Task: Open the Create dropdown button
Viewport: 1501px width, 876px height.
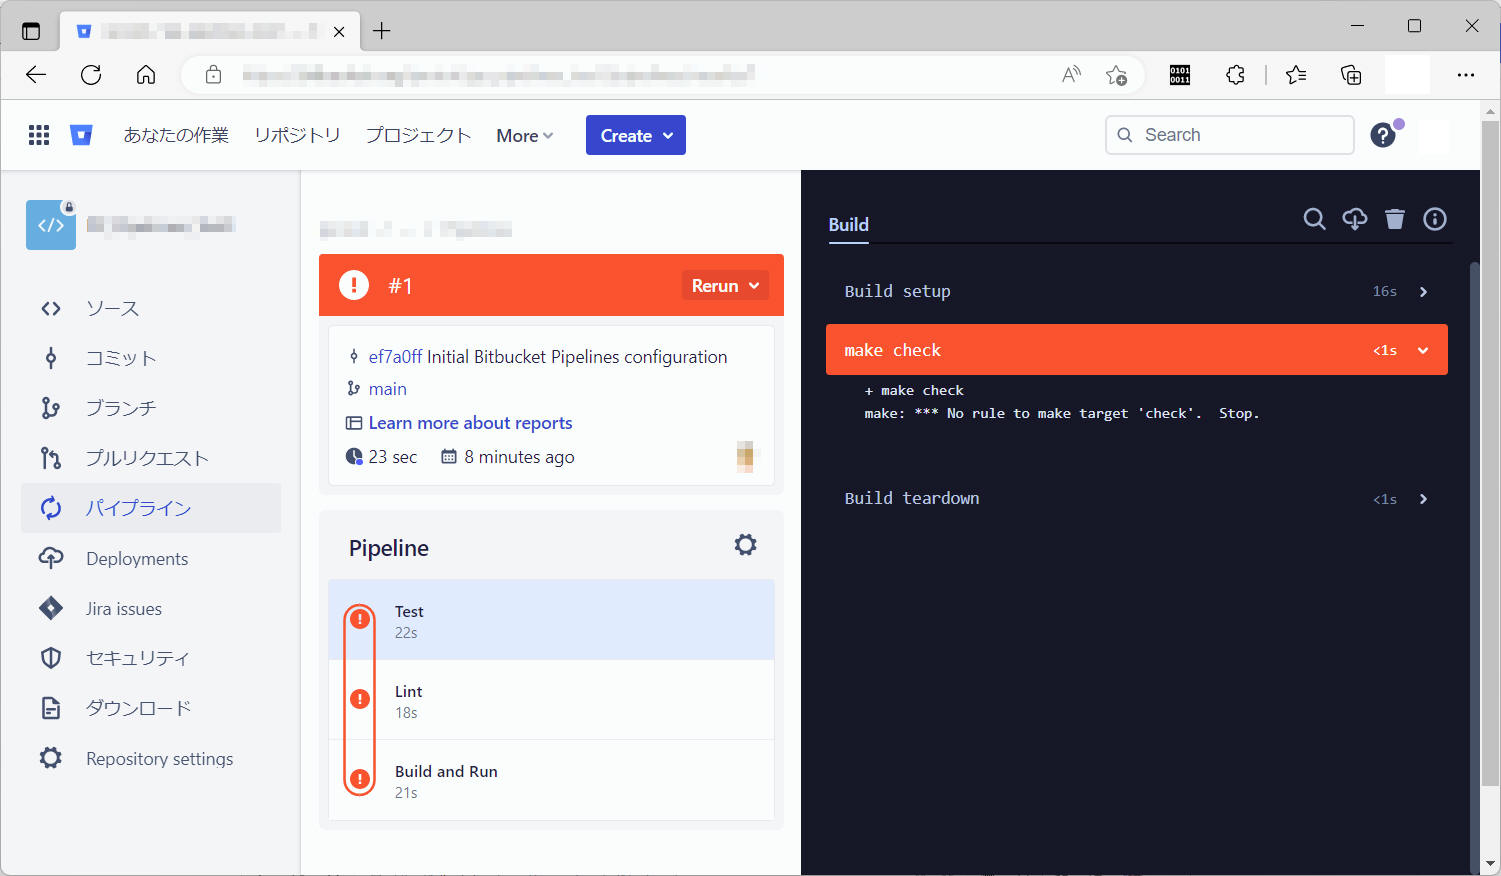Action: pos(635,136)
